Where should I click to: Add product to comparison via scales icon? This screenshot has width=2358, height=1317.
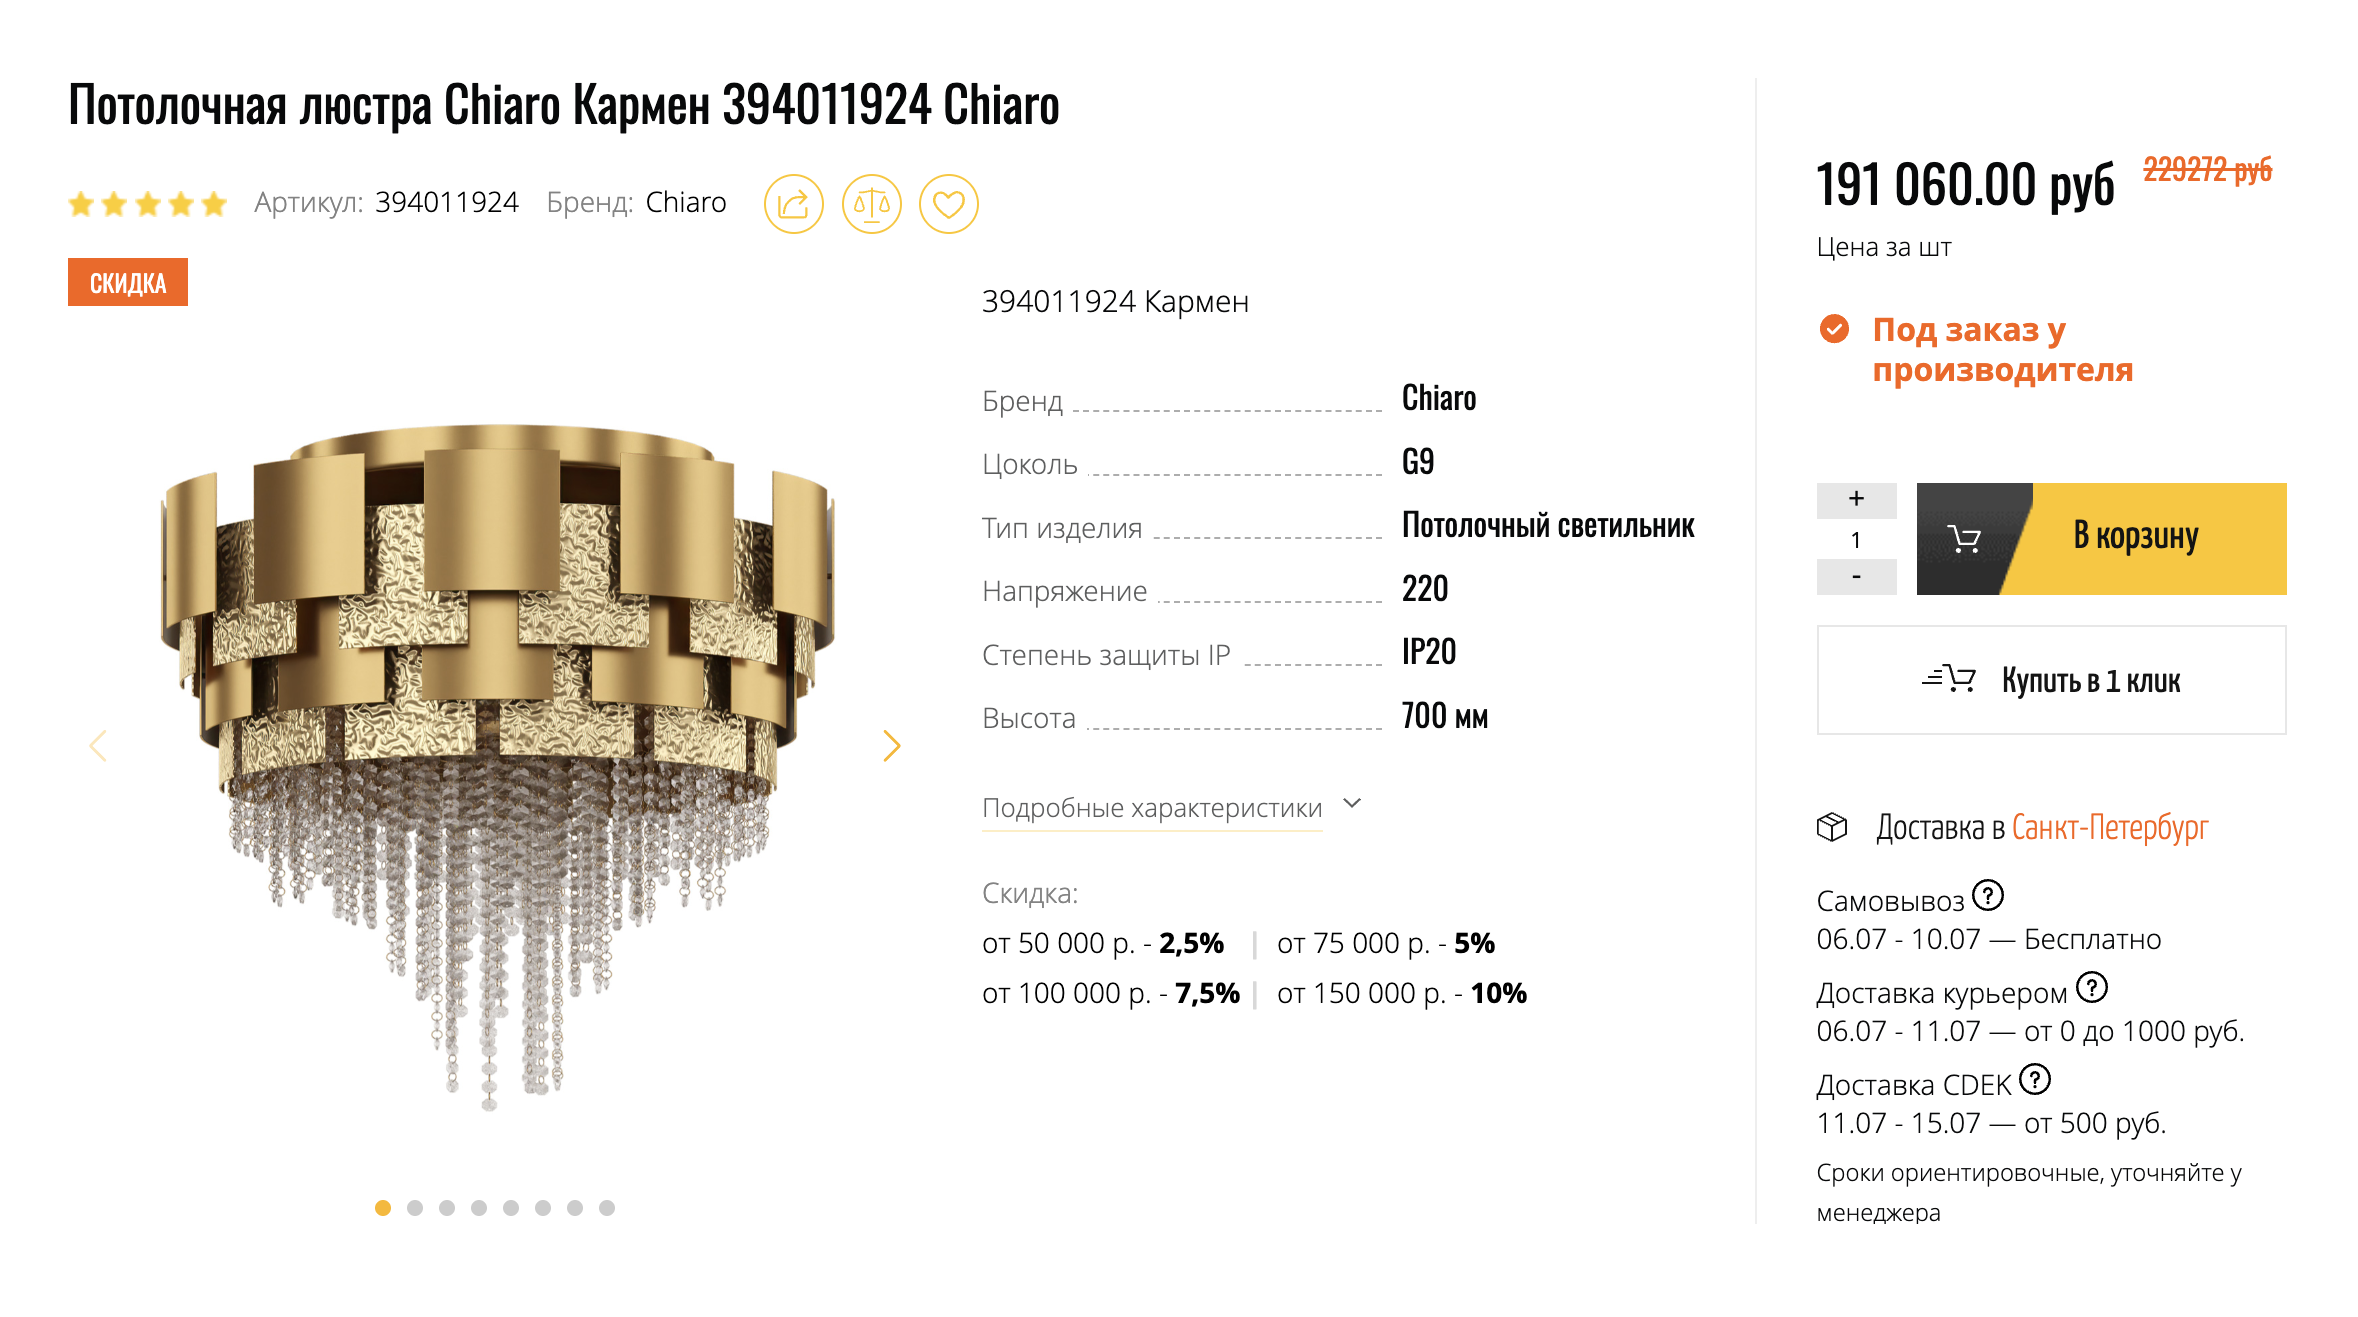coord(871,204)
